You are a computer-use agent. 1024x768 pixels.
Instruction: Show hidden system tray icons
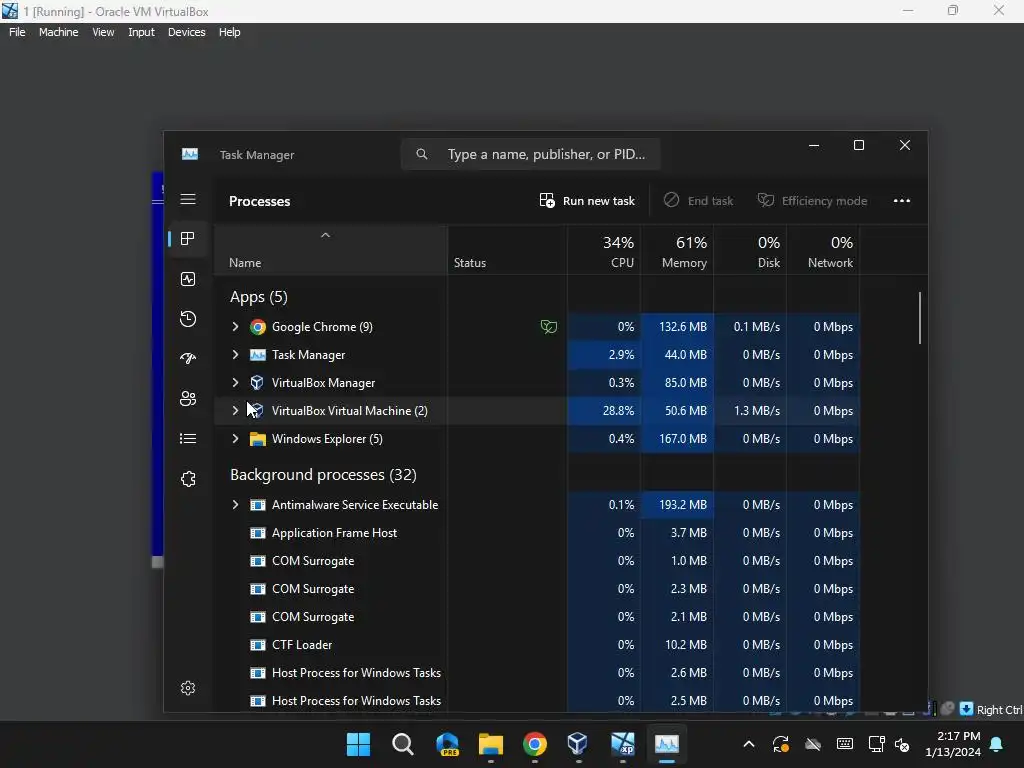(x=749, y=744)
